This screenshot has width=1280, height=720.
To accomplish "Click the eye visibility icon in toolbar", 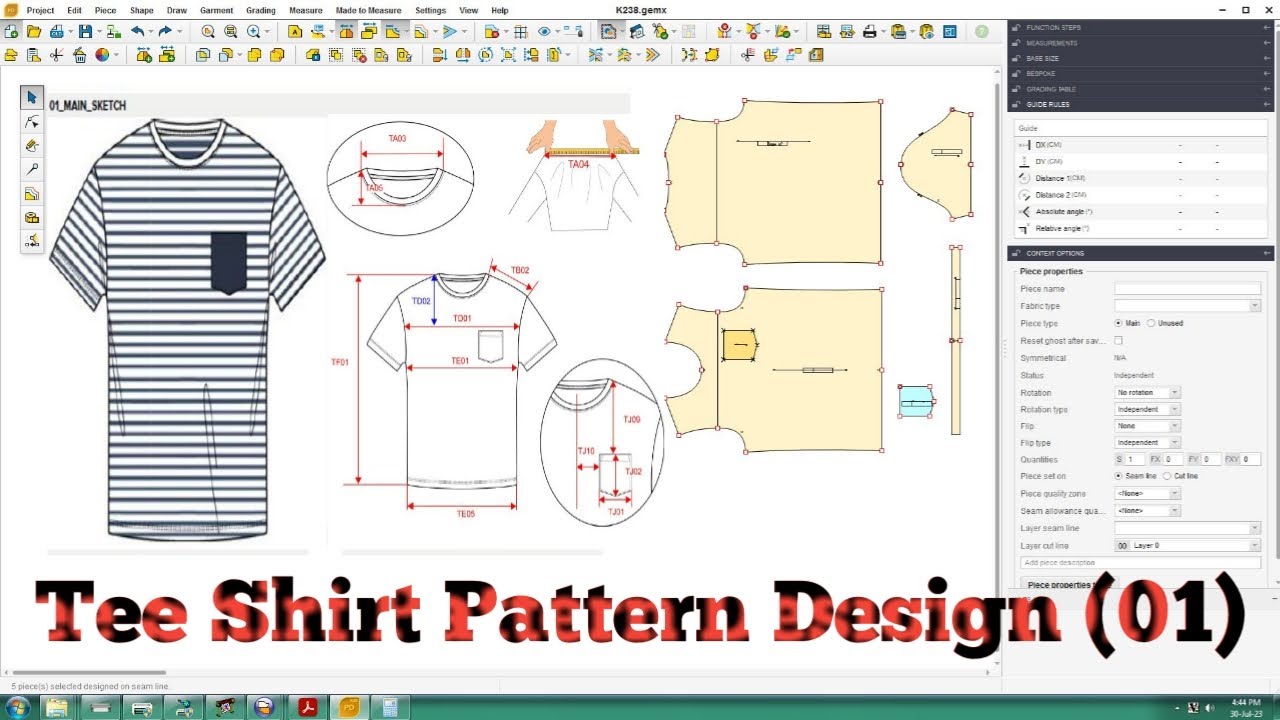I will (544, 32).
